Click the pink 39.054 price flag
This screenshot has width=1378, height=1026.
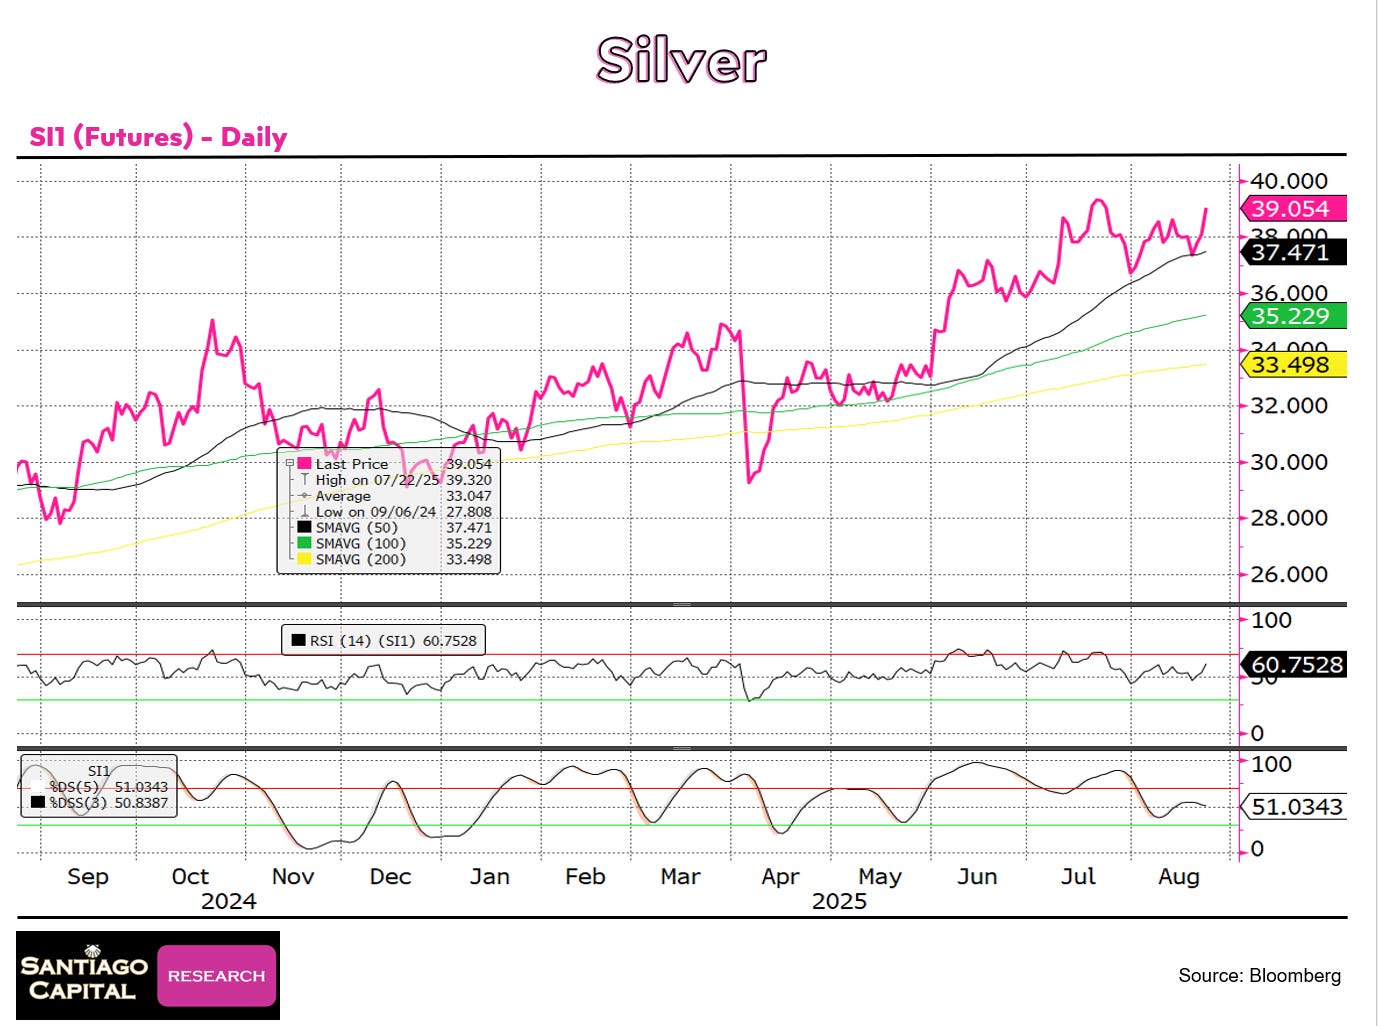tap(1292, 209)
